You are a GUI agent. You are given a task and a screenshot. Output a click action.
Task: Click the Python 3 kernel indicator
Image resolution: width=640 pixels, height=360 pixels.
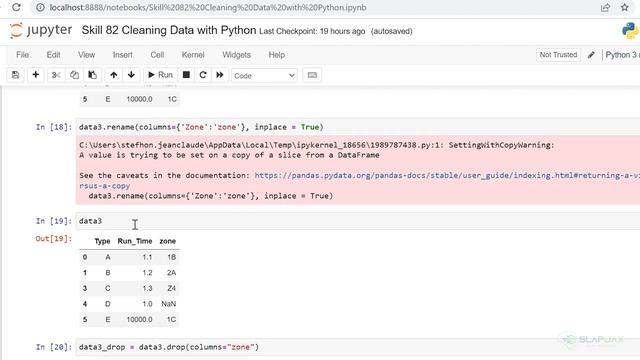tap(622, 55)
